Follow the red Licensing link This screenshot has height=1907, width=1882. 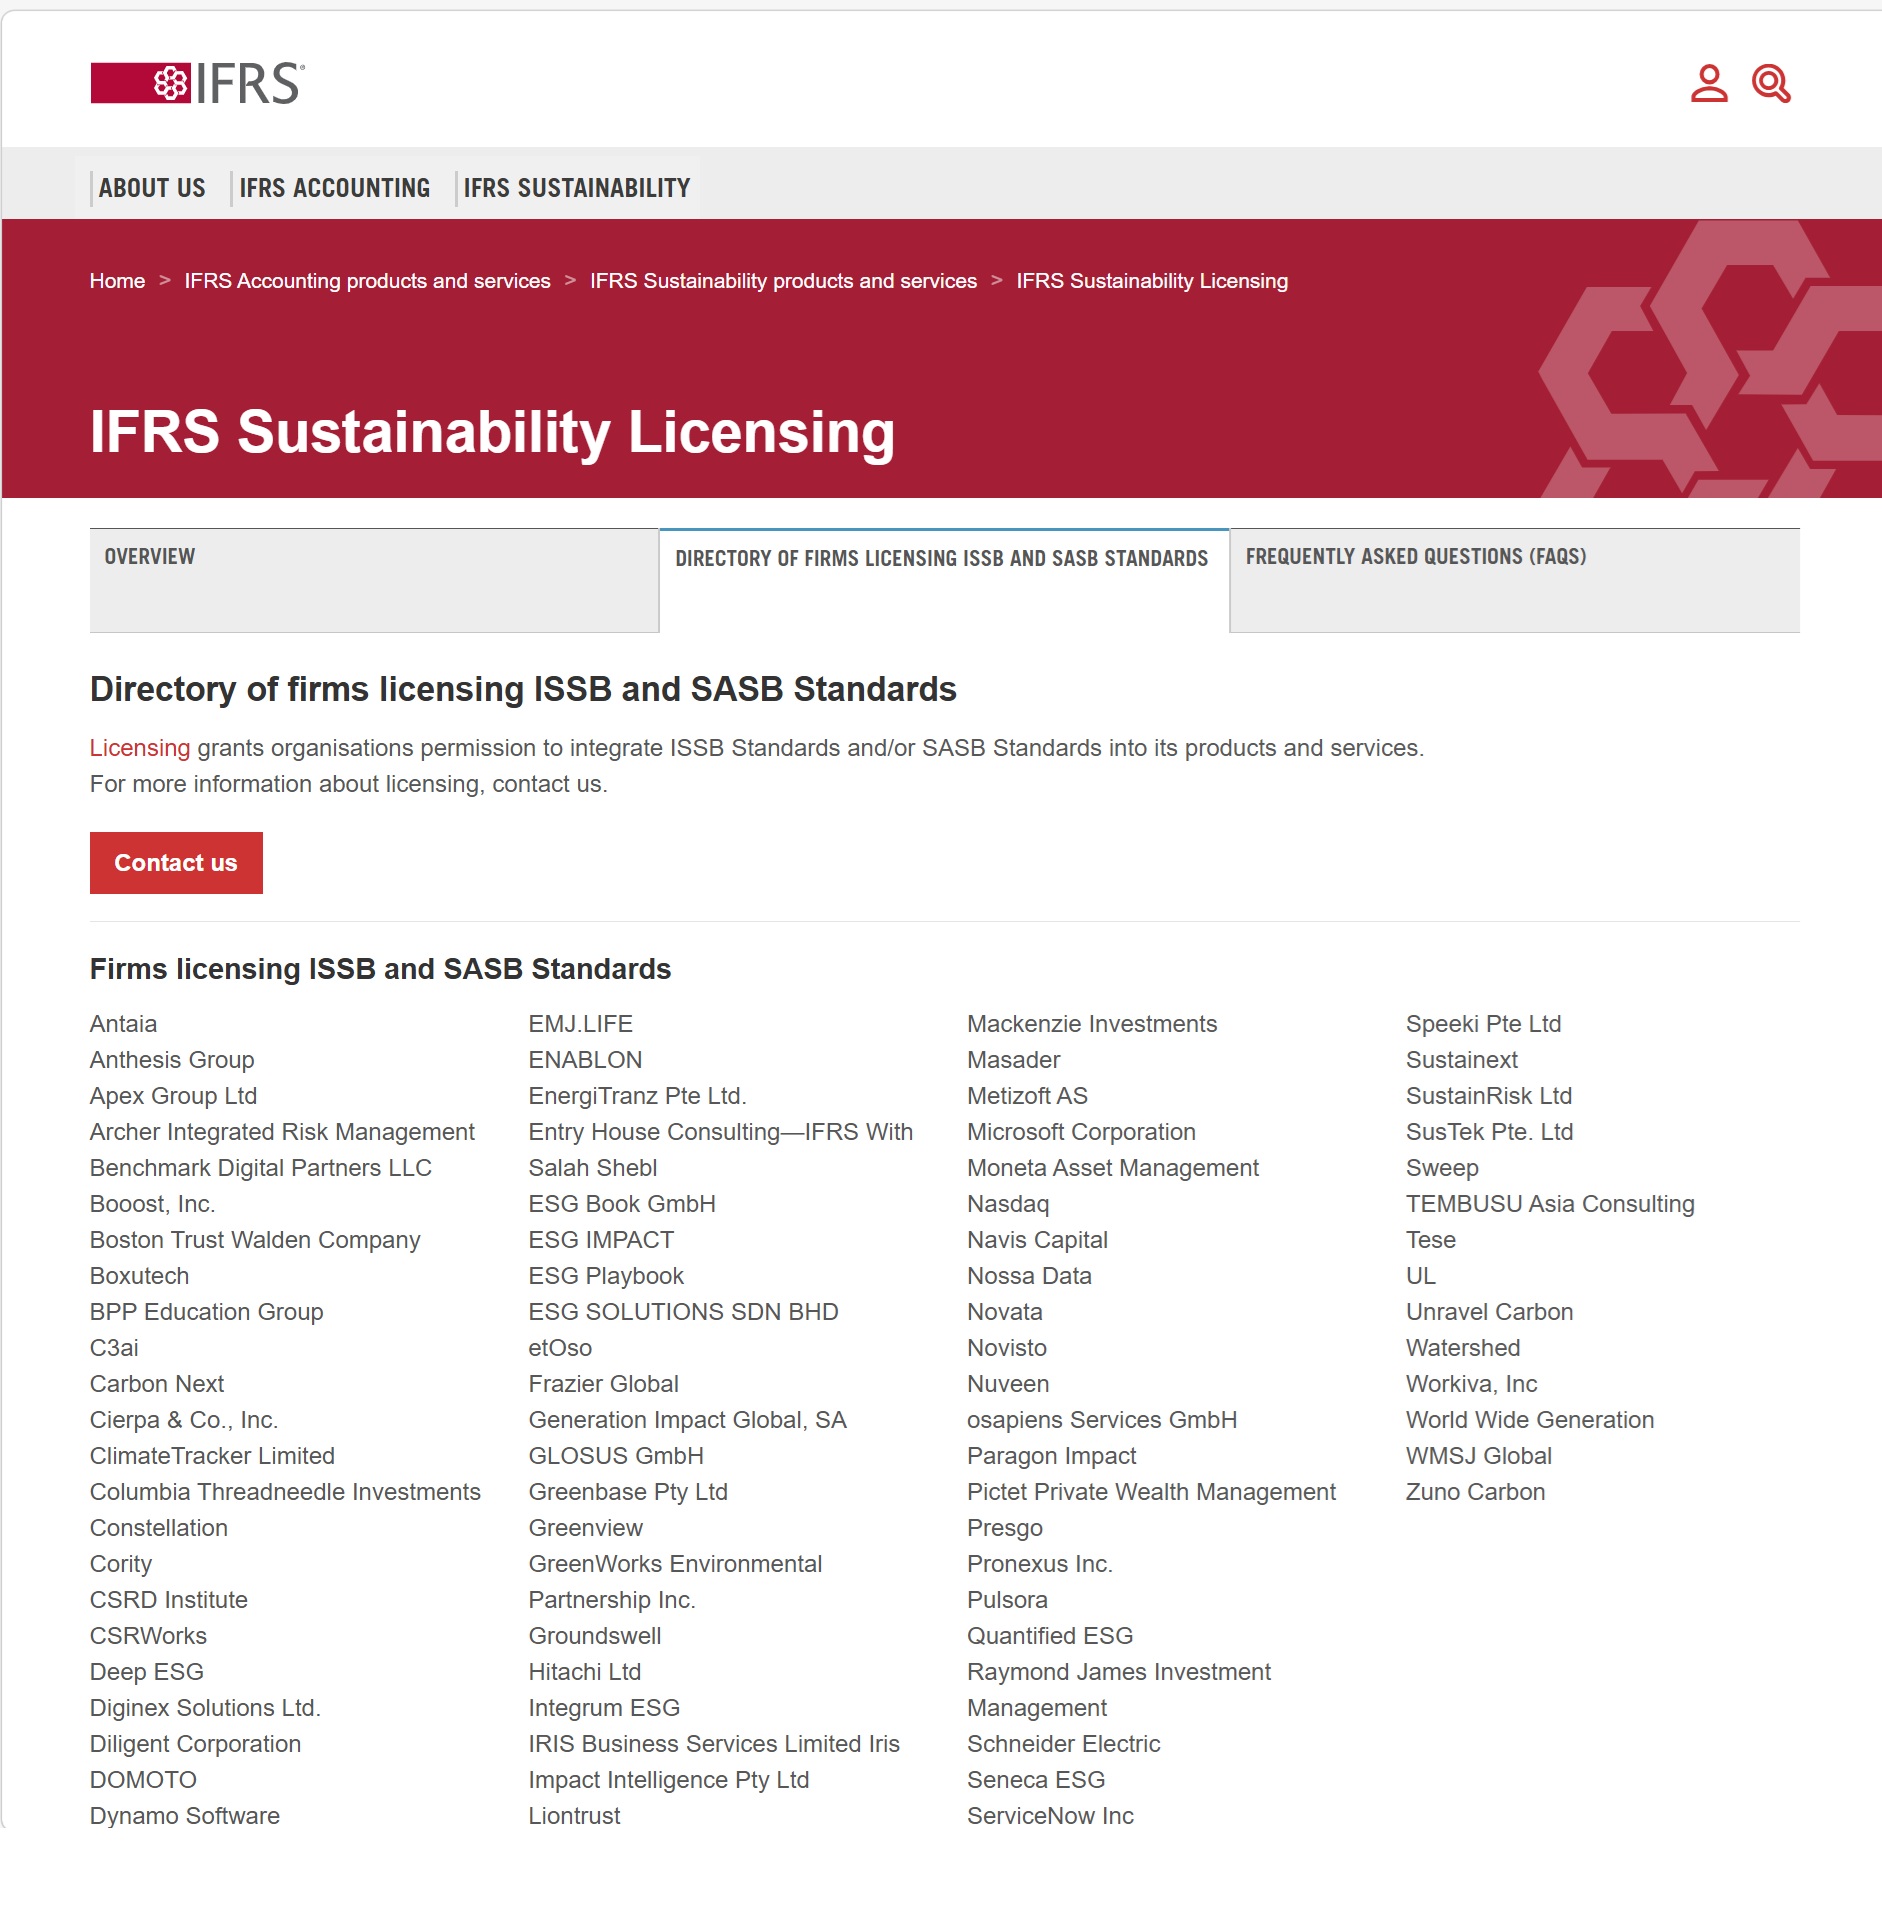click(x=140, y=748)
